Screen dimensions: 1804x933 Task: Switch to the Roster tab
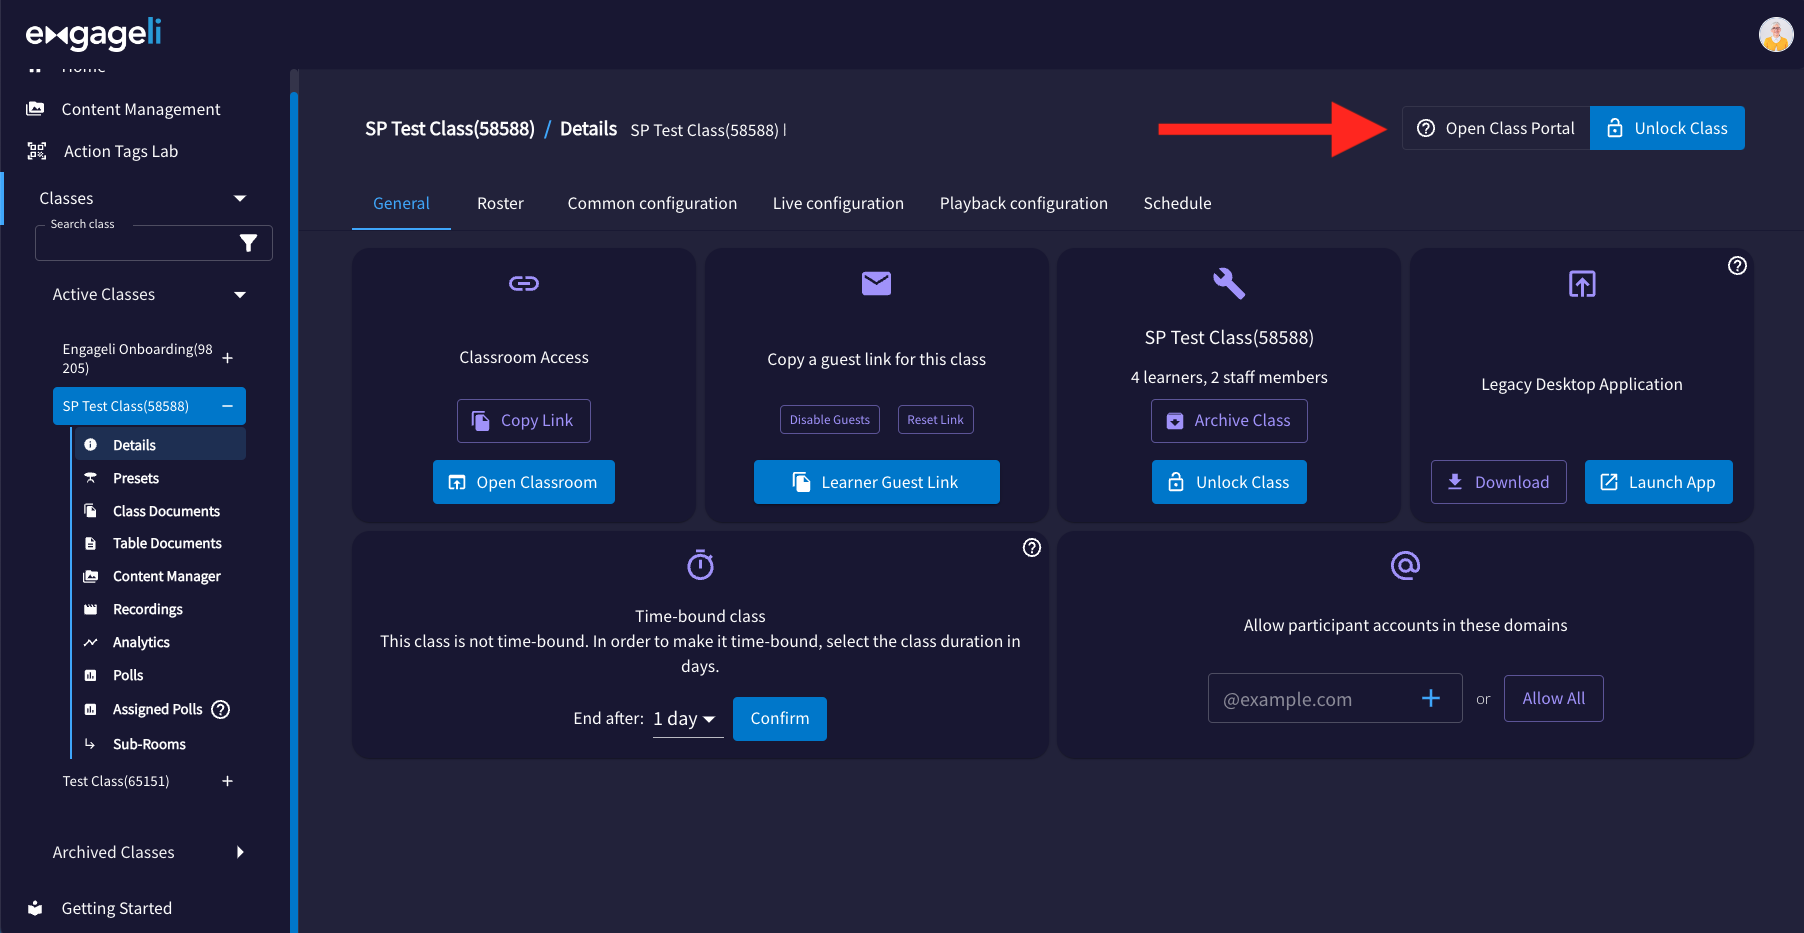pos(500,203)
